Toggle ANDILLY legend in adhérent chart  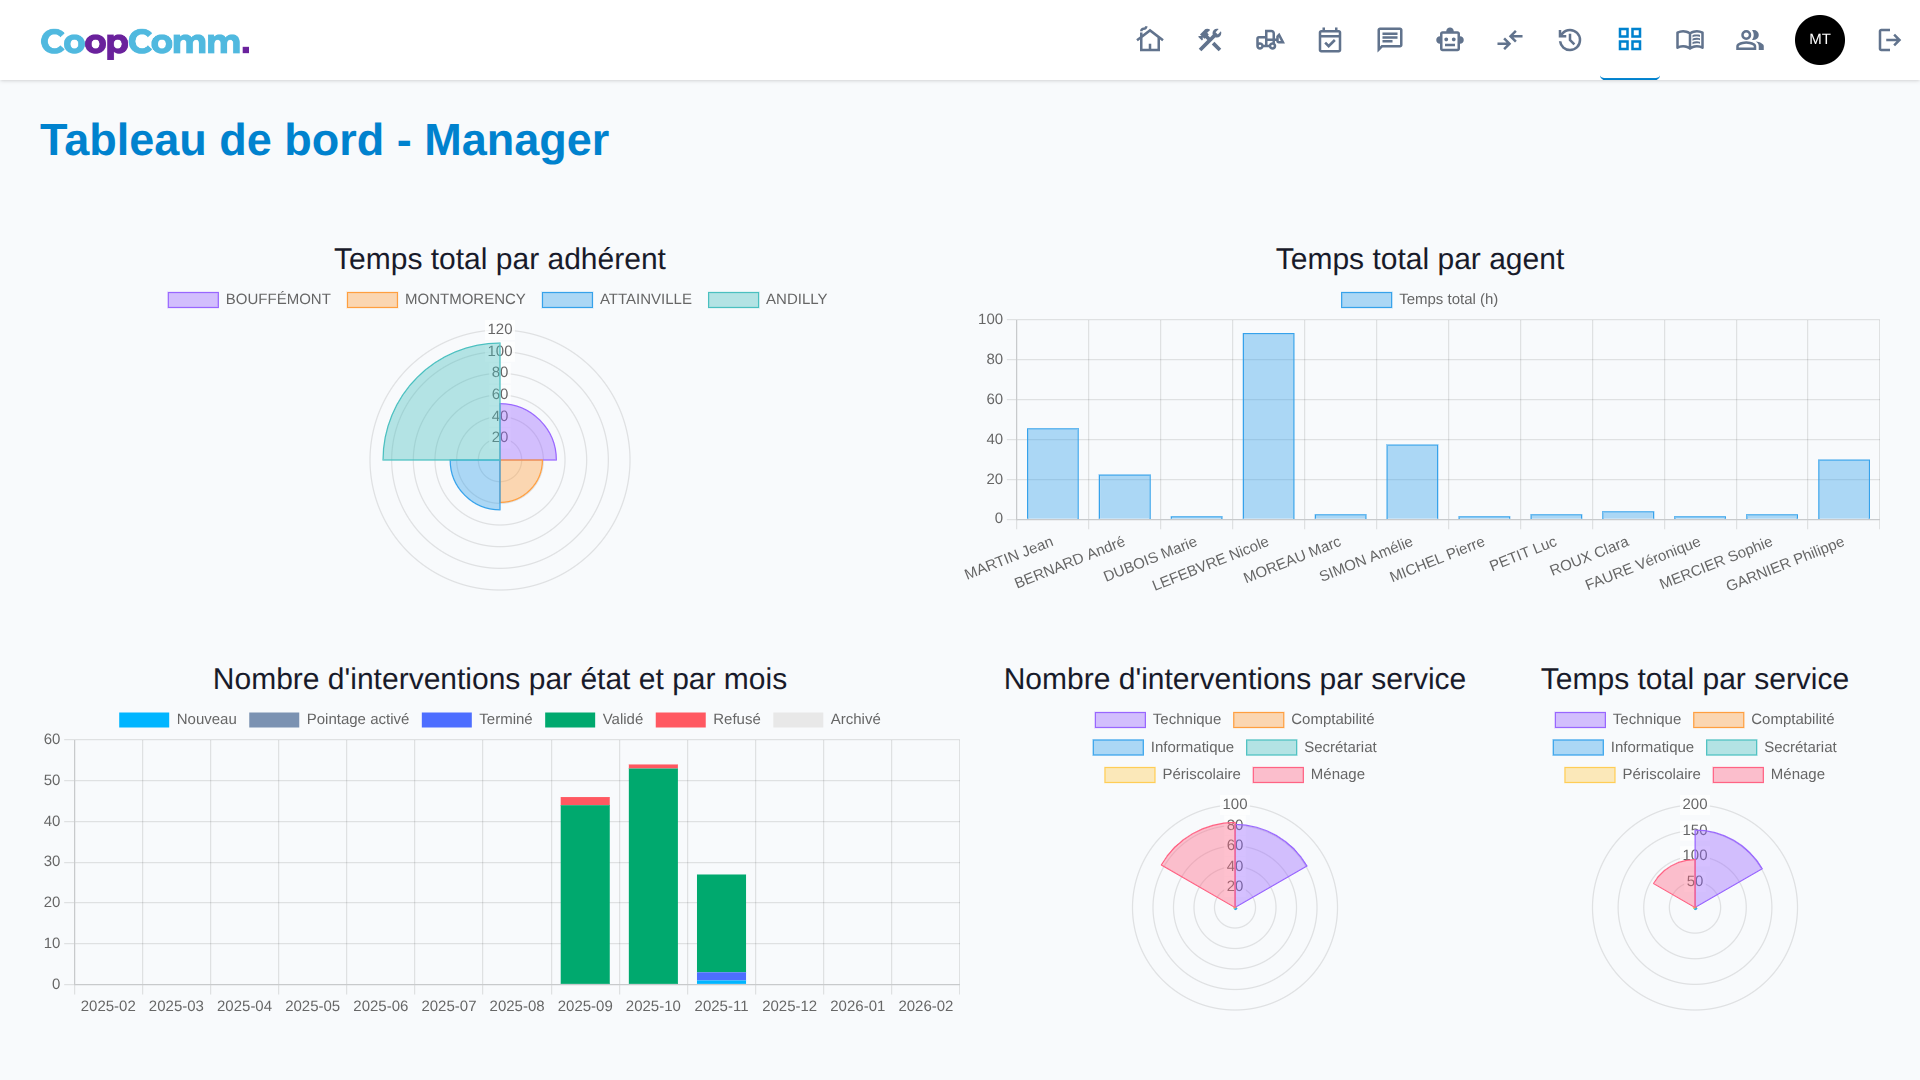[768, 299]
